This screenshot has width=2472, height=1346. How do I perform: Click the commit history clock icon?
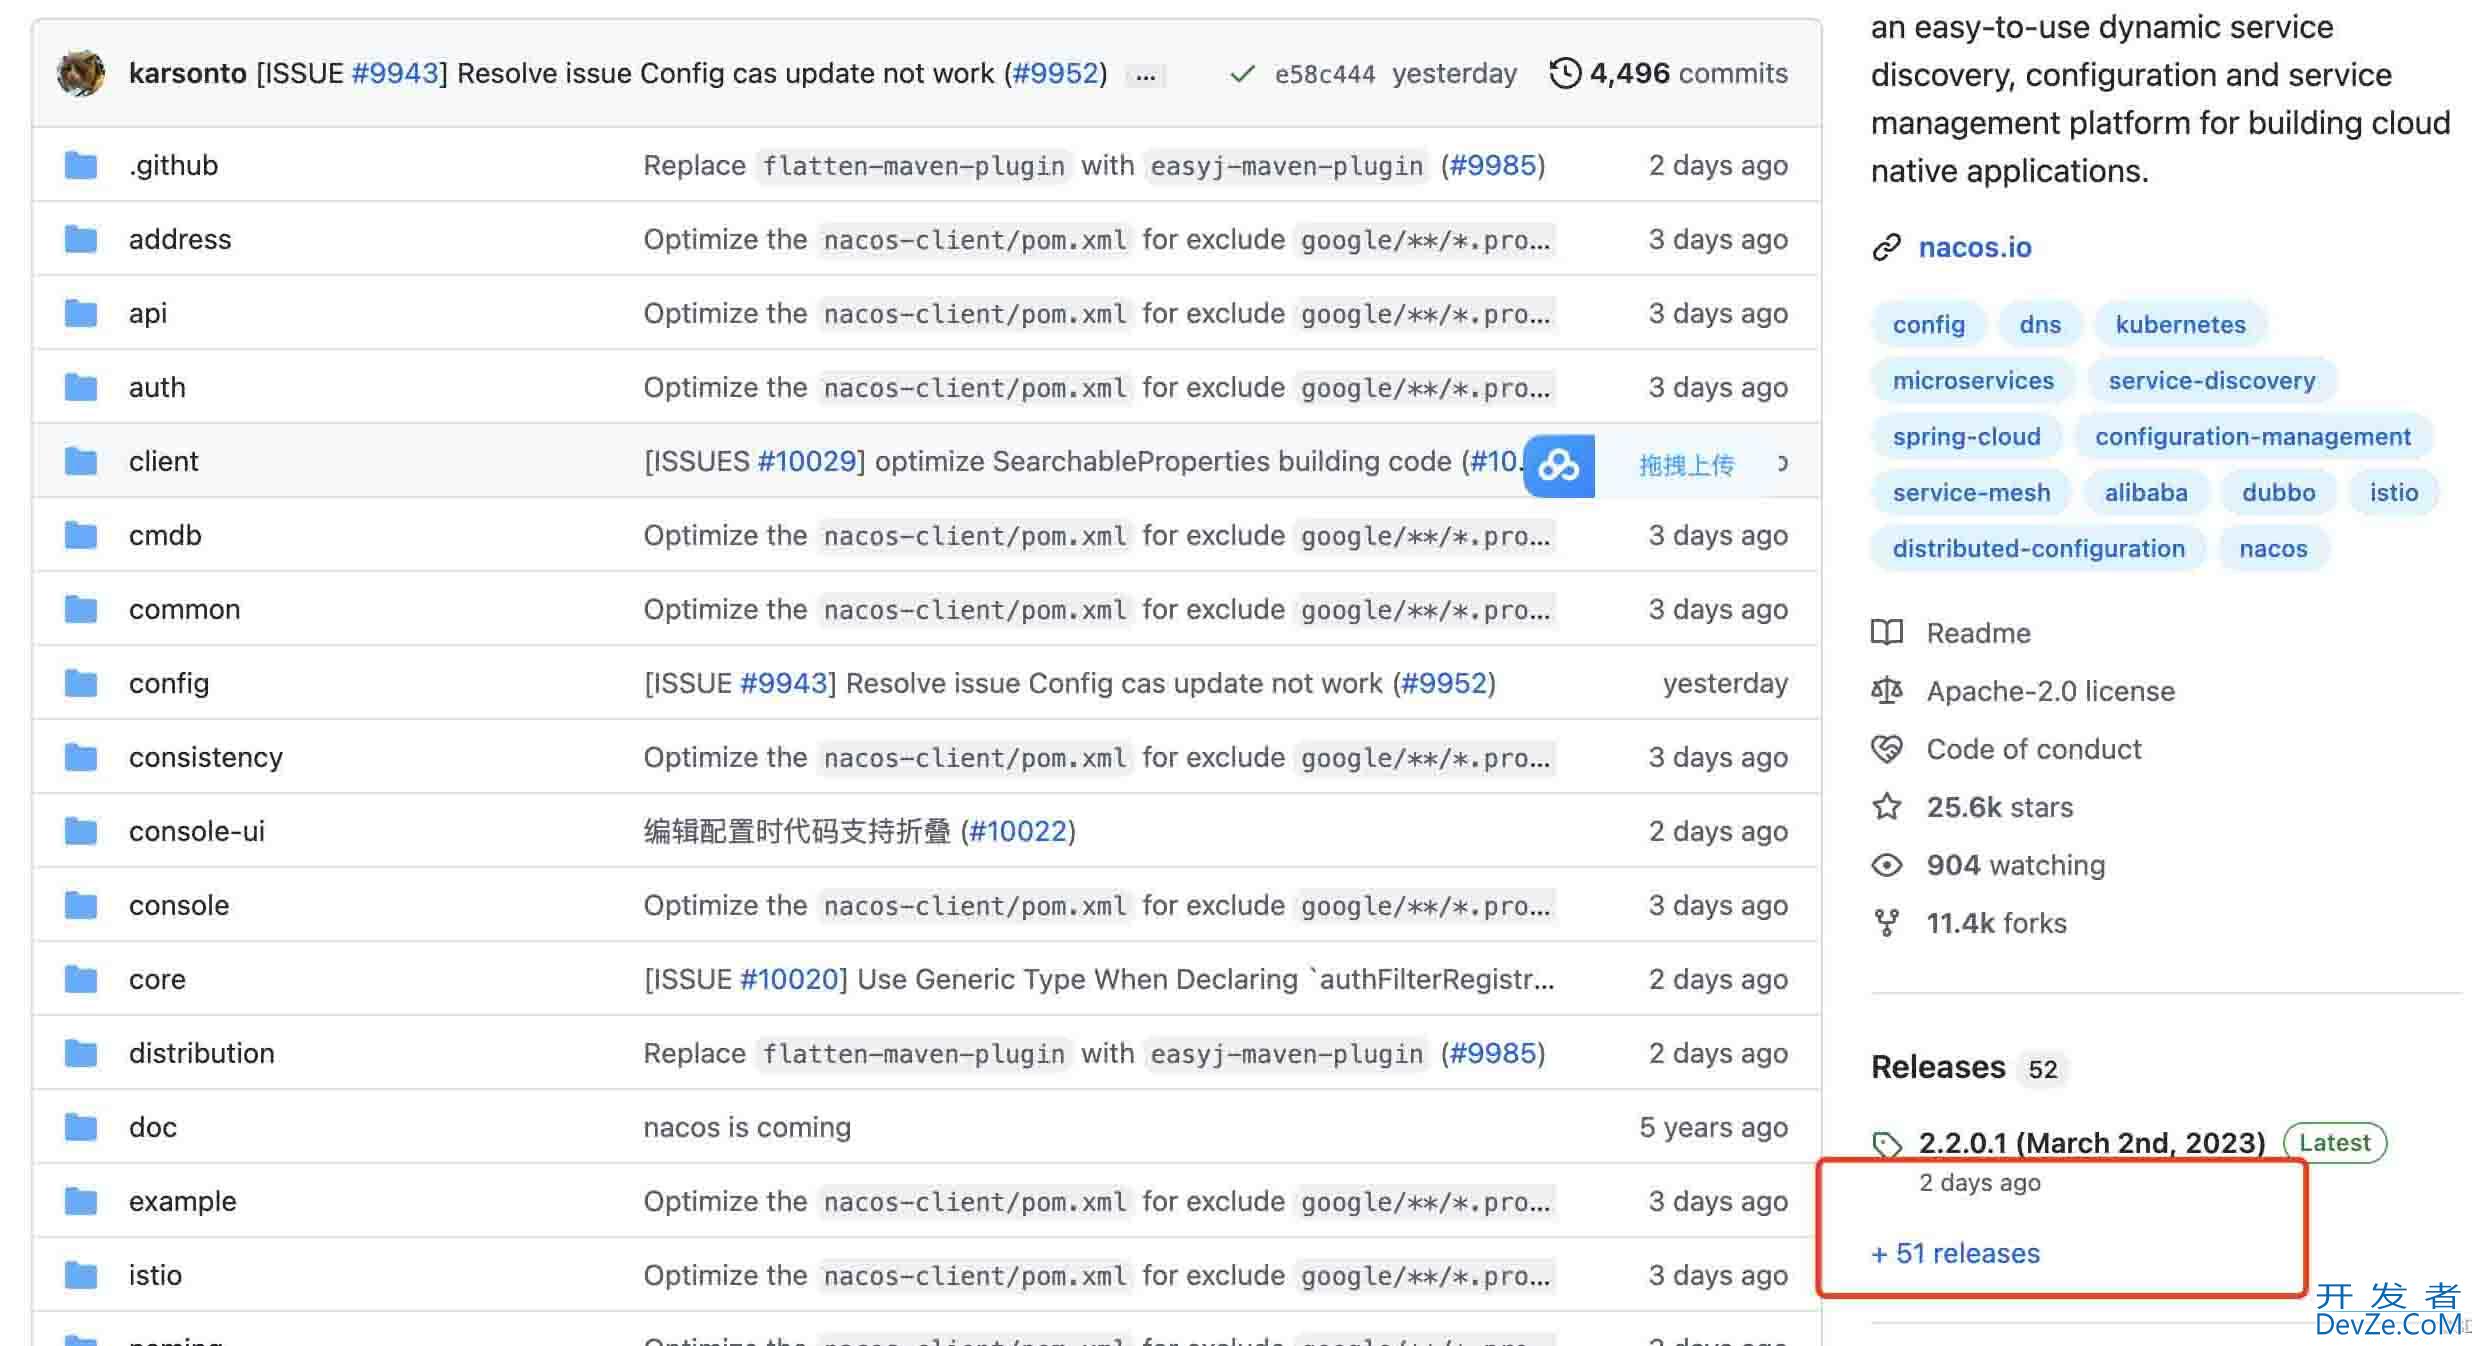(x=1565, y=73)
